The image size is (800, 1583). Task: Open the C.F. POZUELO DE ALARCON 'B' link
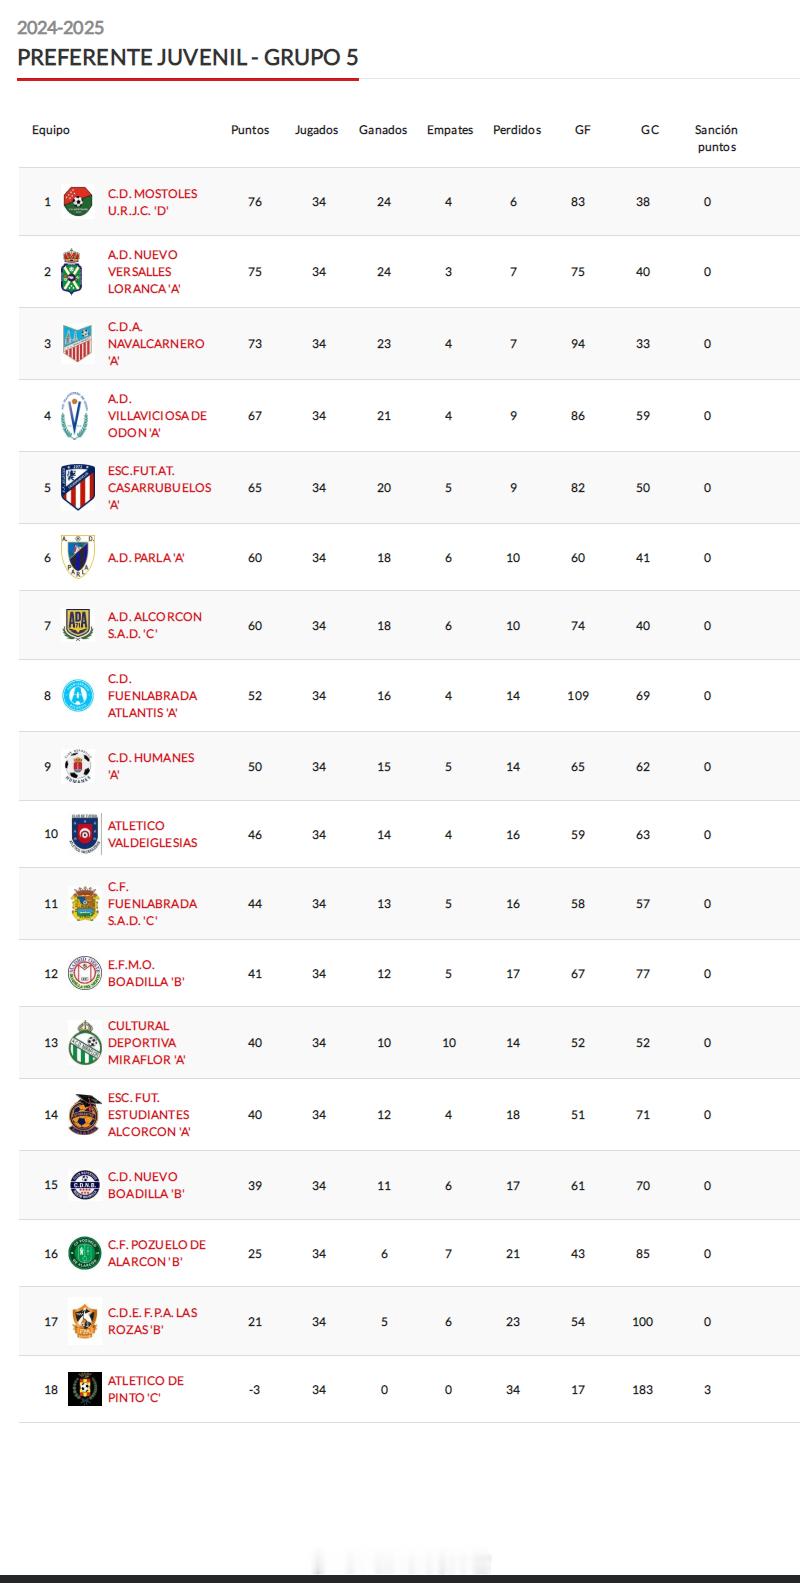pyautogui.click(x=157, y=1253)
